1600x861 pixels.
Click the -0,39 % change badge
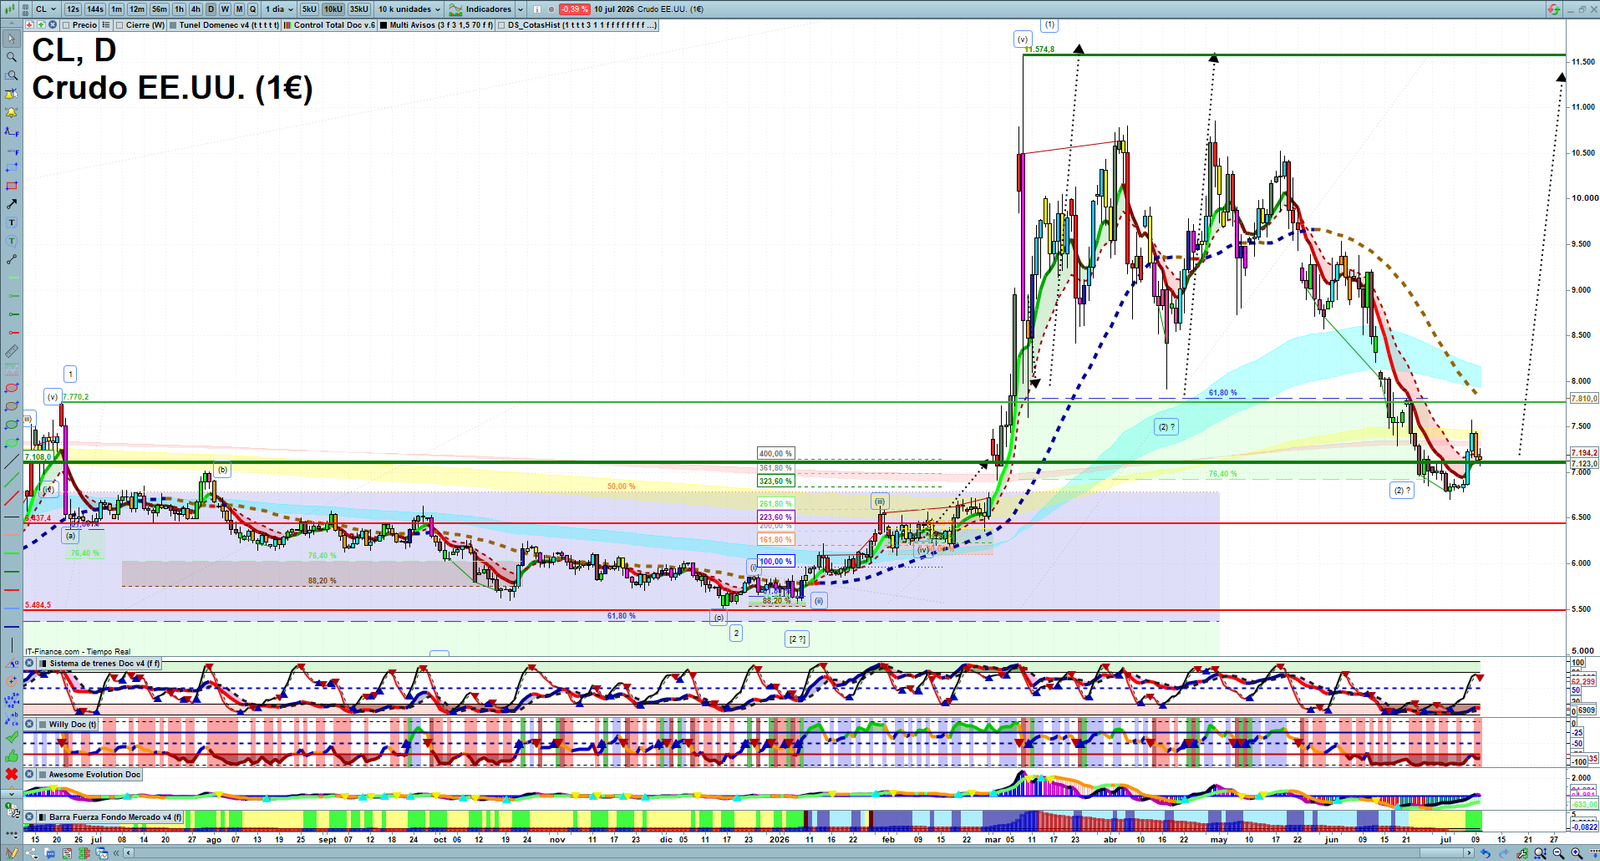[x=574, y=9]
